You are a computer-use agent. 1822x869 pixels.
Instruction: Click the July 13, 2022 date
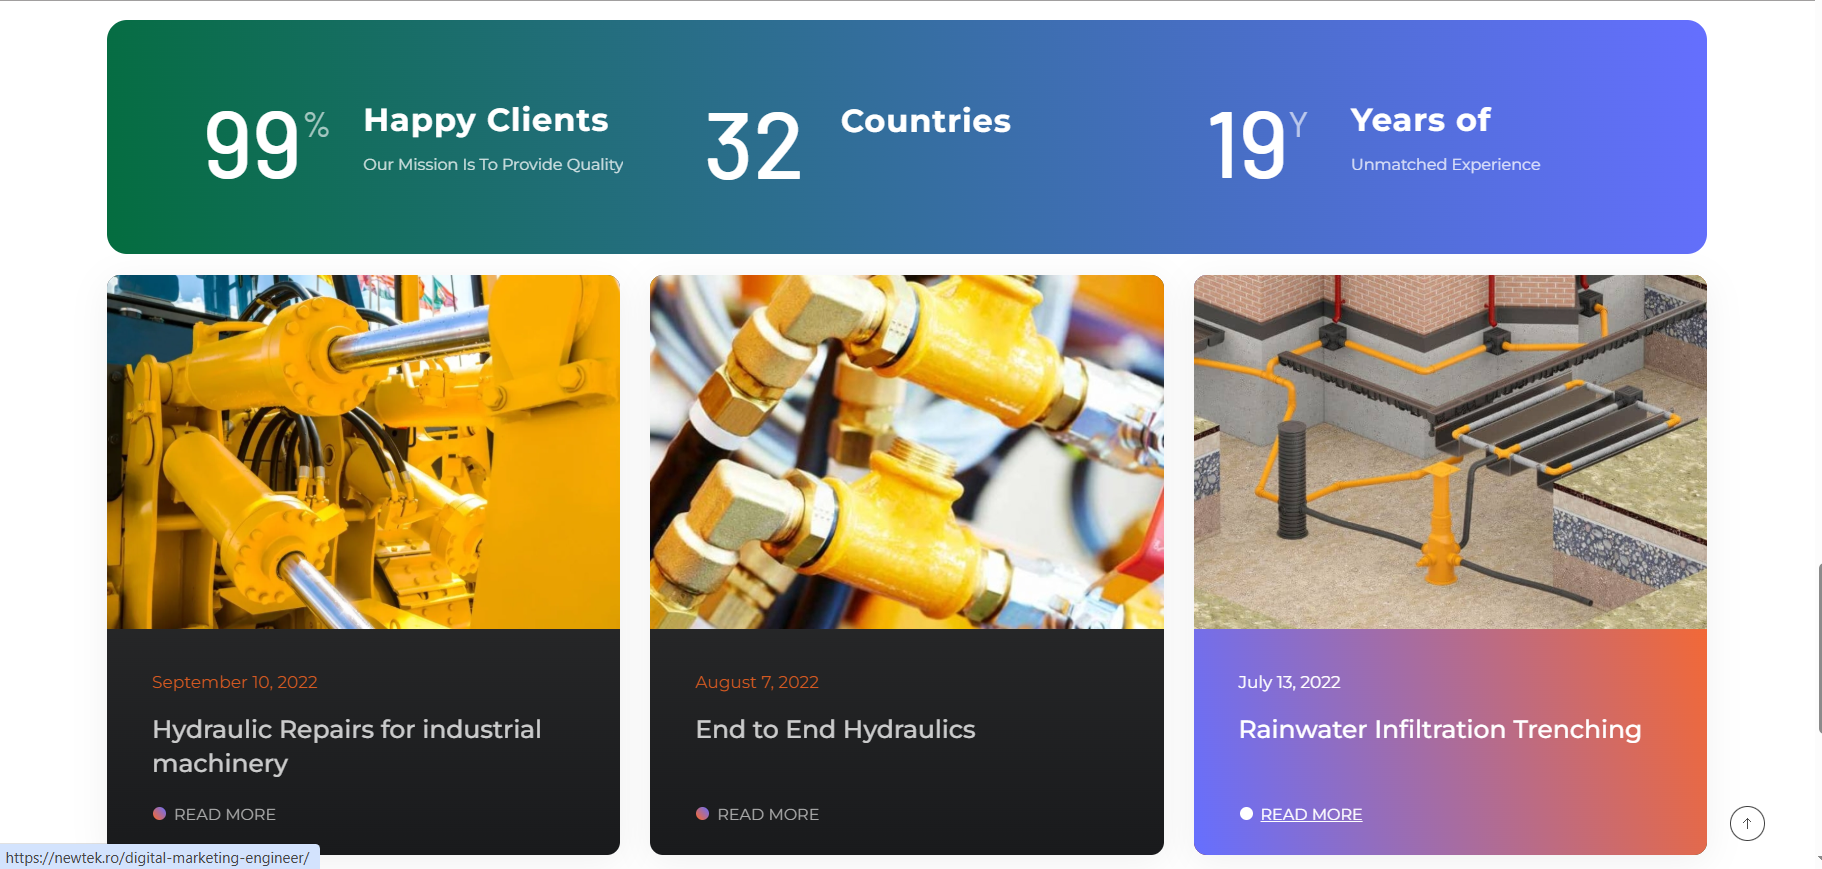click(1289, 682)
